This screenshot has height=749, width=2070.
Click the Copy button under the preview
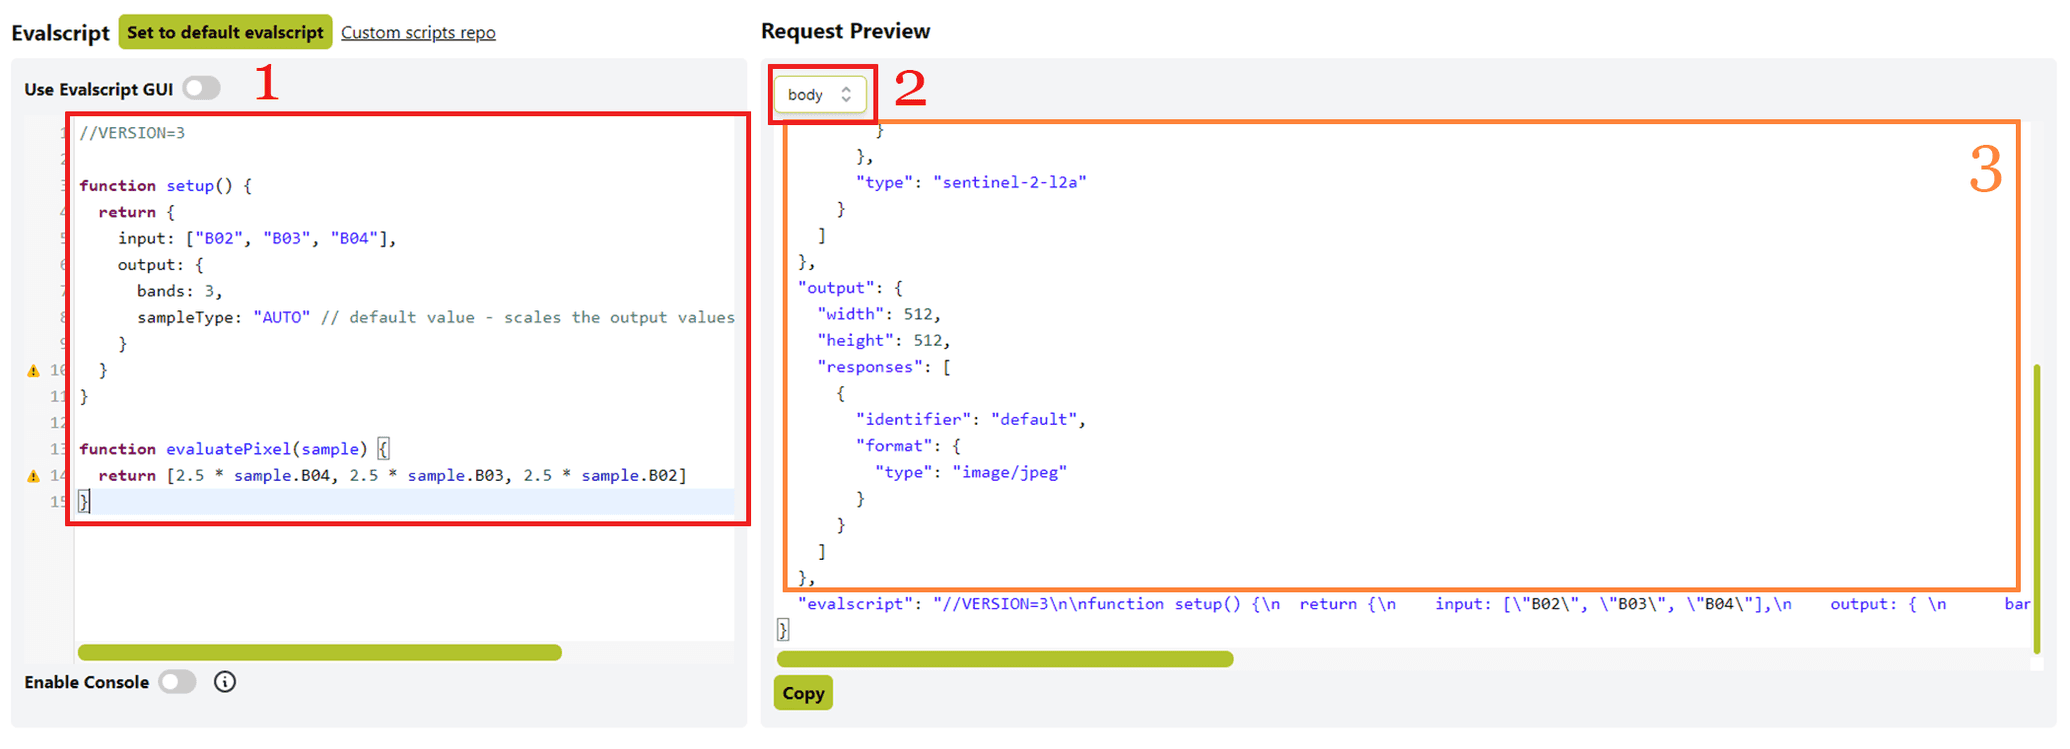point(802,693)
